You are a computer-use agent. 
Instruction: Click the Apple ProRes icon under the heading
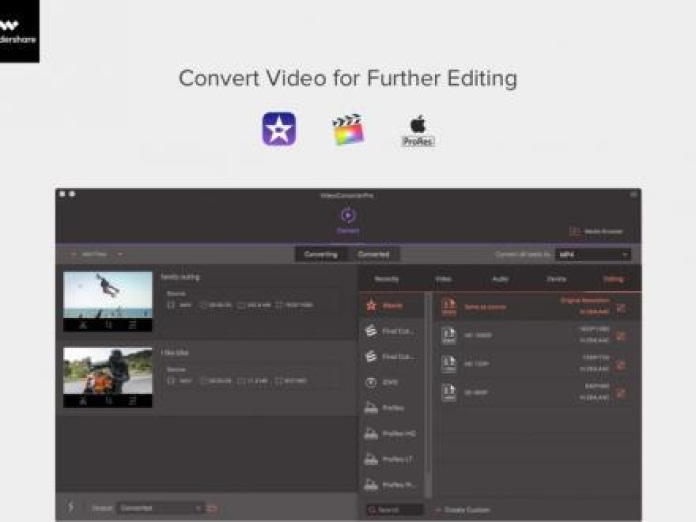pyautogui.click(x=418, y=130)
